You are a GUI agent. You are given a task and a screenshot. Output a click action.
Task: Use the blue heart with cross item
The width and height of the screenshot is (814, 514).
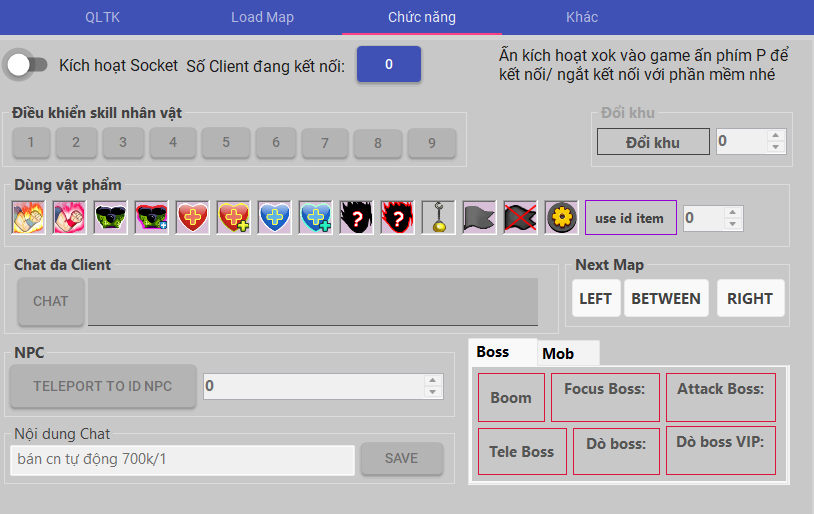point(275,218)
